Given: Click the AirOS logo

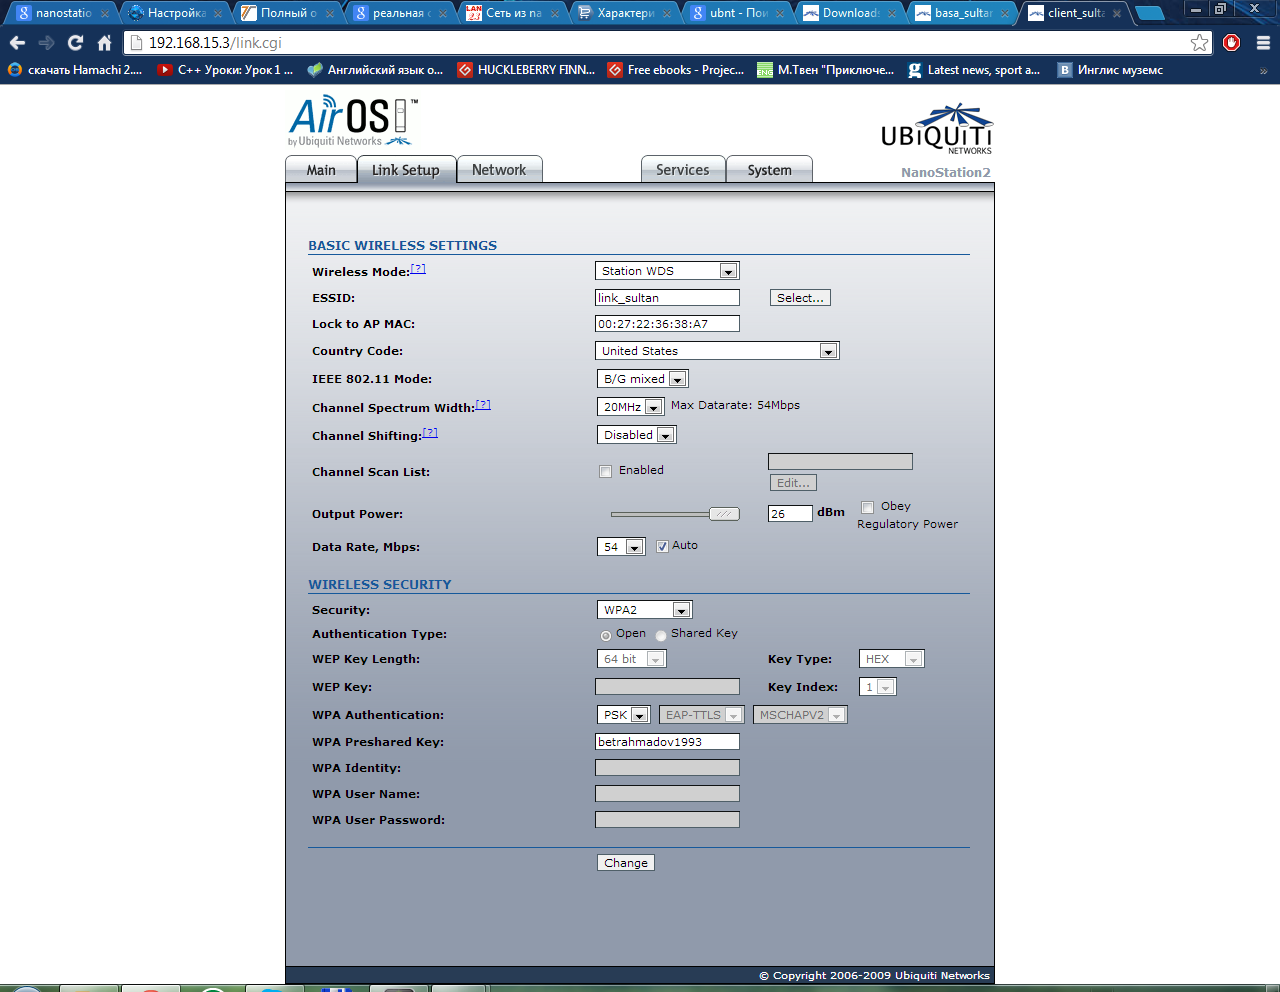Looking at the screenshot, I should tap(353, 122).
